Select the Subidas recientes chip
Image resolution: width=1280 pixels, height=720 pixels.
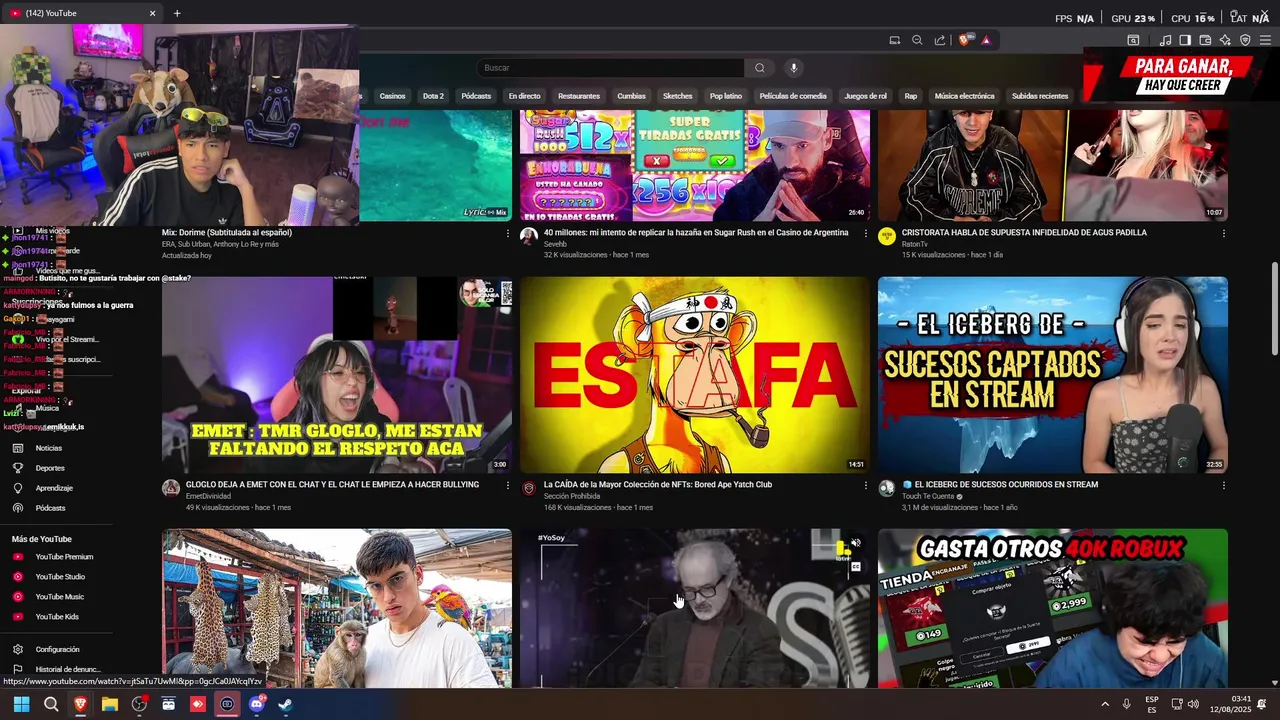click(1040, 96)
